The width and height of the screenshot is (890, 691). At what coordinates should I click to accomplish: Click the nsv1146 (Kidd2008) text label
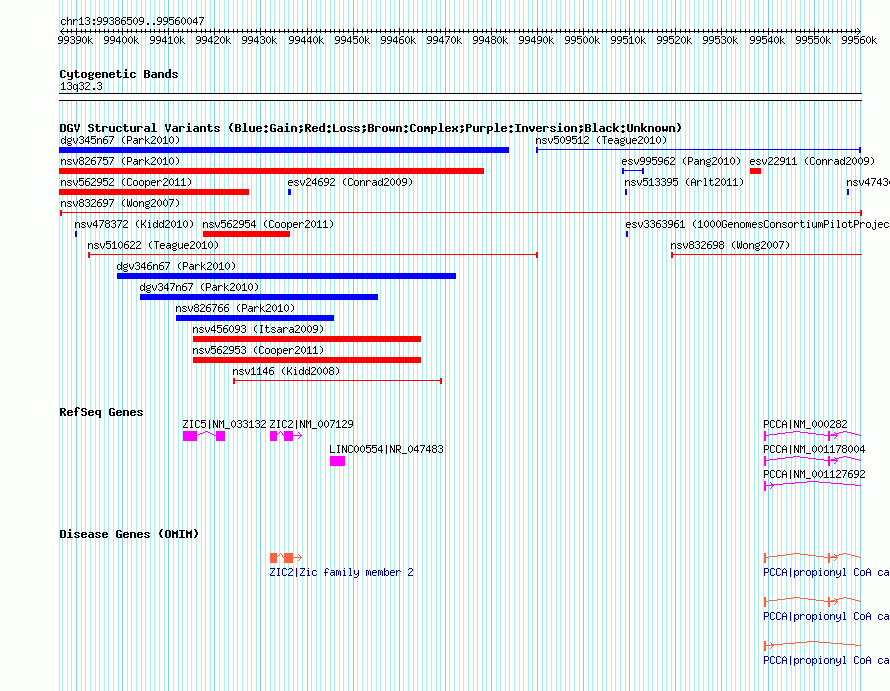pyautogui.click(x=286, y=371)
